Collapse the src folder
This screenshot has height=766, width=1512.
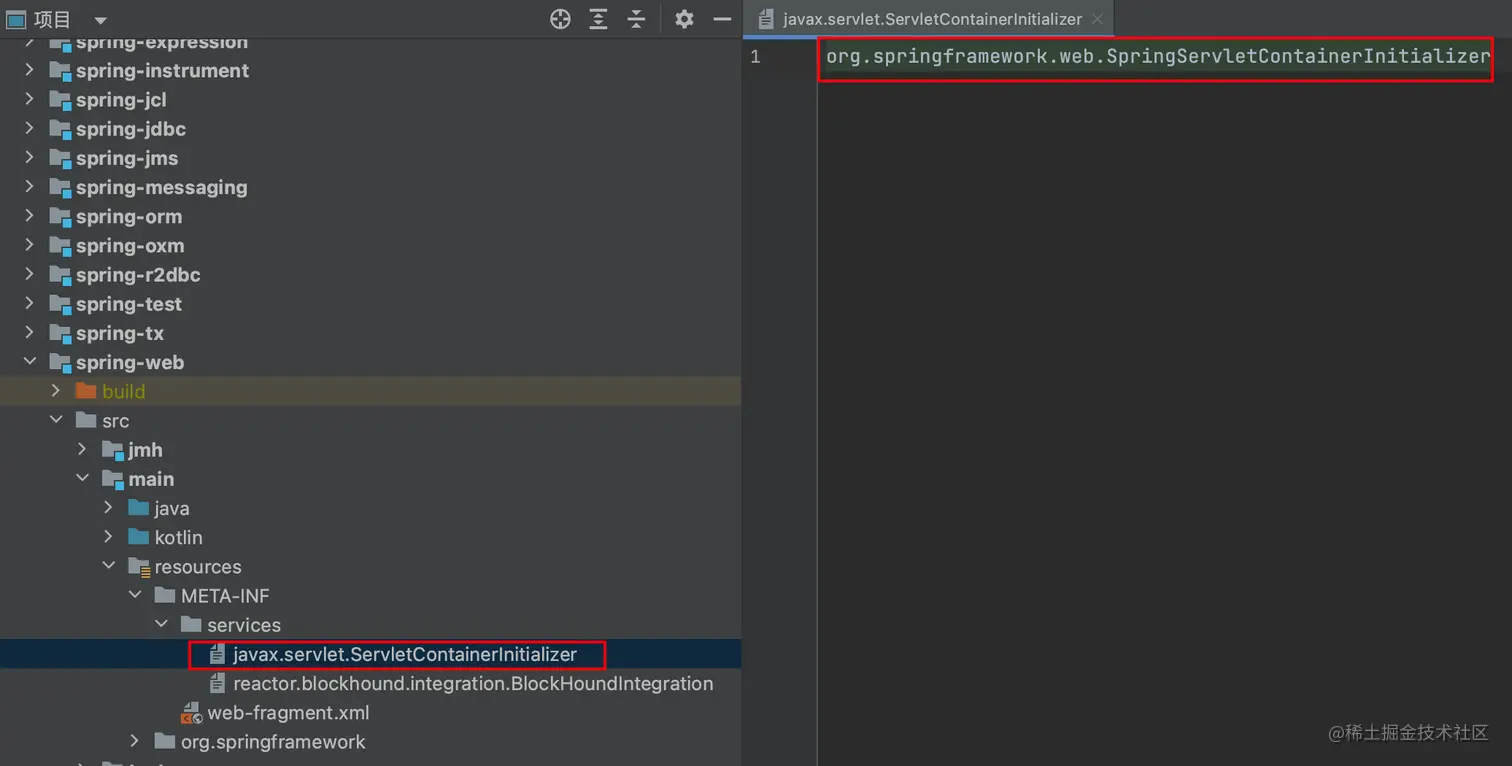point(56,420)
